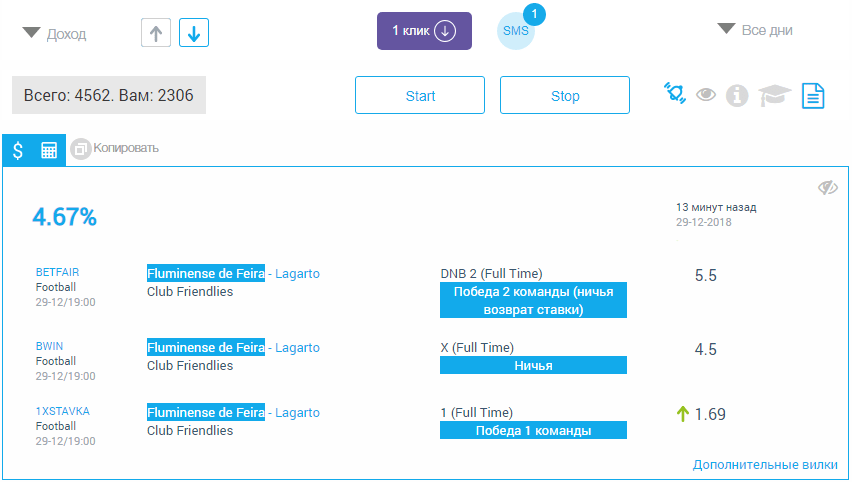This screenshot has height=482, width=852.
Task: Open the BETFAIR bookmaker link
Action: pos(58,272)
